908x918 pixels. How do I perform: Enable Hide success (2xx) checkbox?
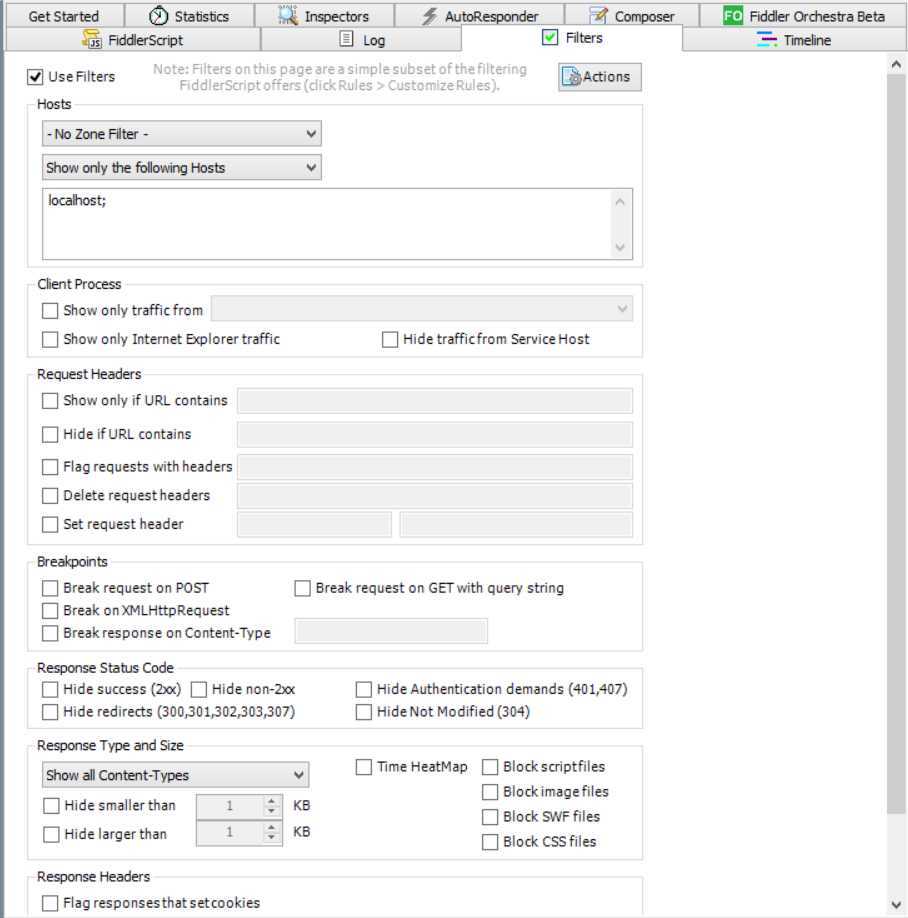pyautogui.click(x=50, y=689)
